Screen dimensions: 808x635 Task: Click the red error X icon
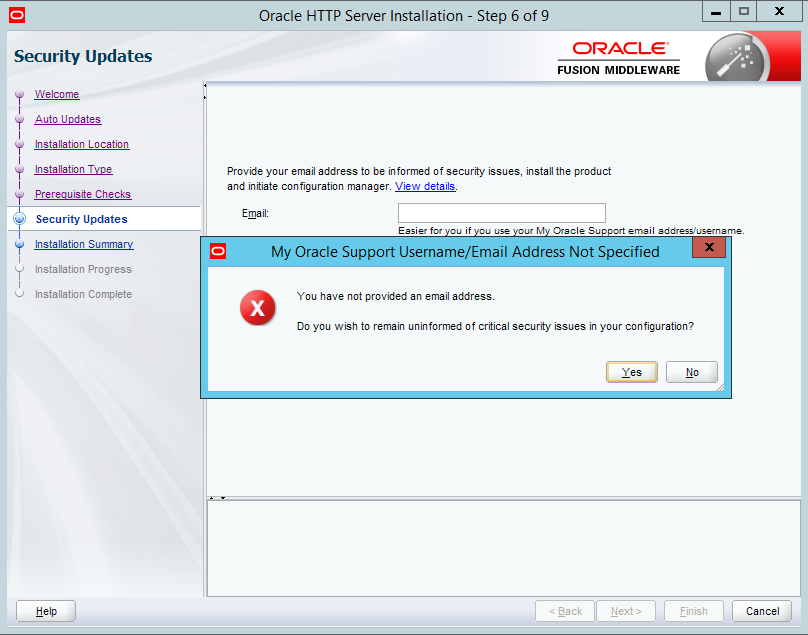pyautogui.click(x=257, y=309)
